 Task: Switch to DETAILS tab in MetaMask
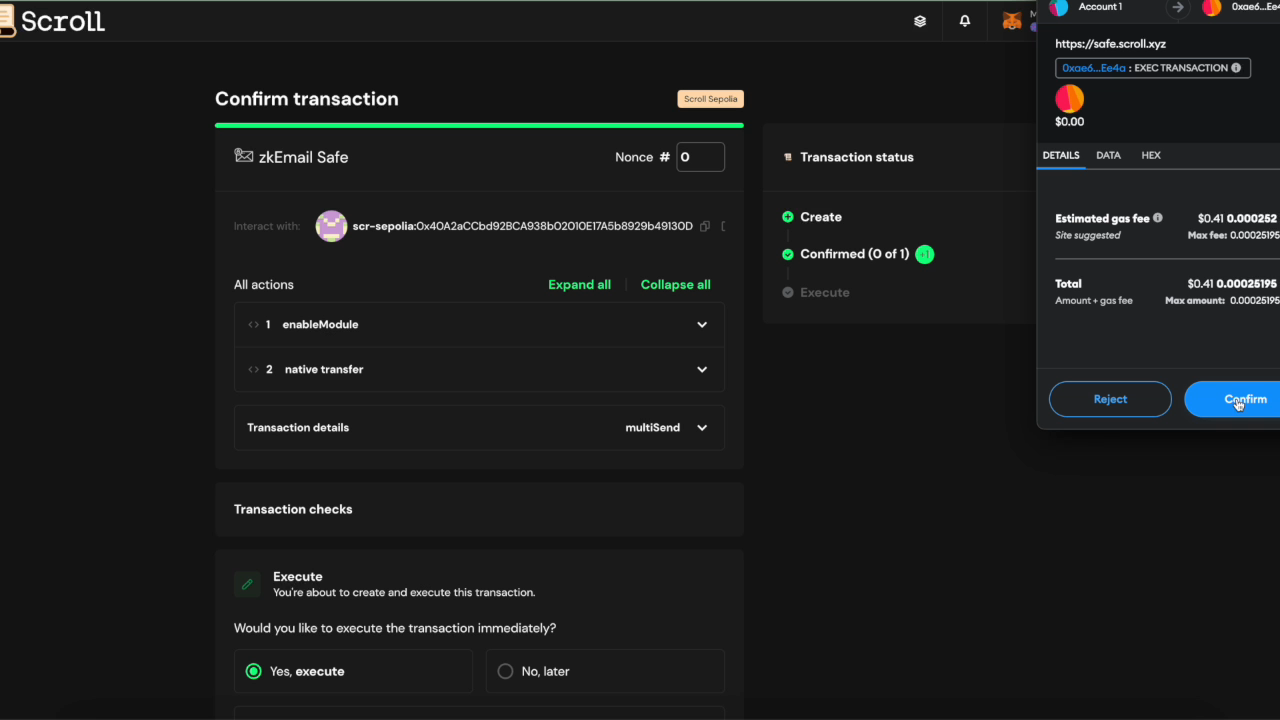(1061, 156)
